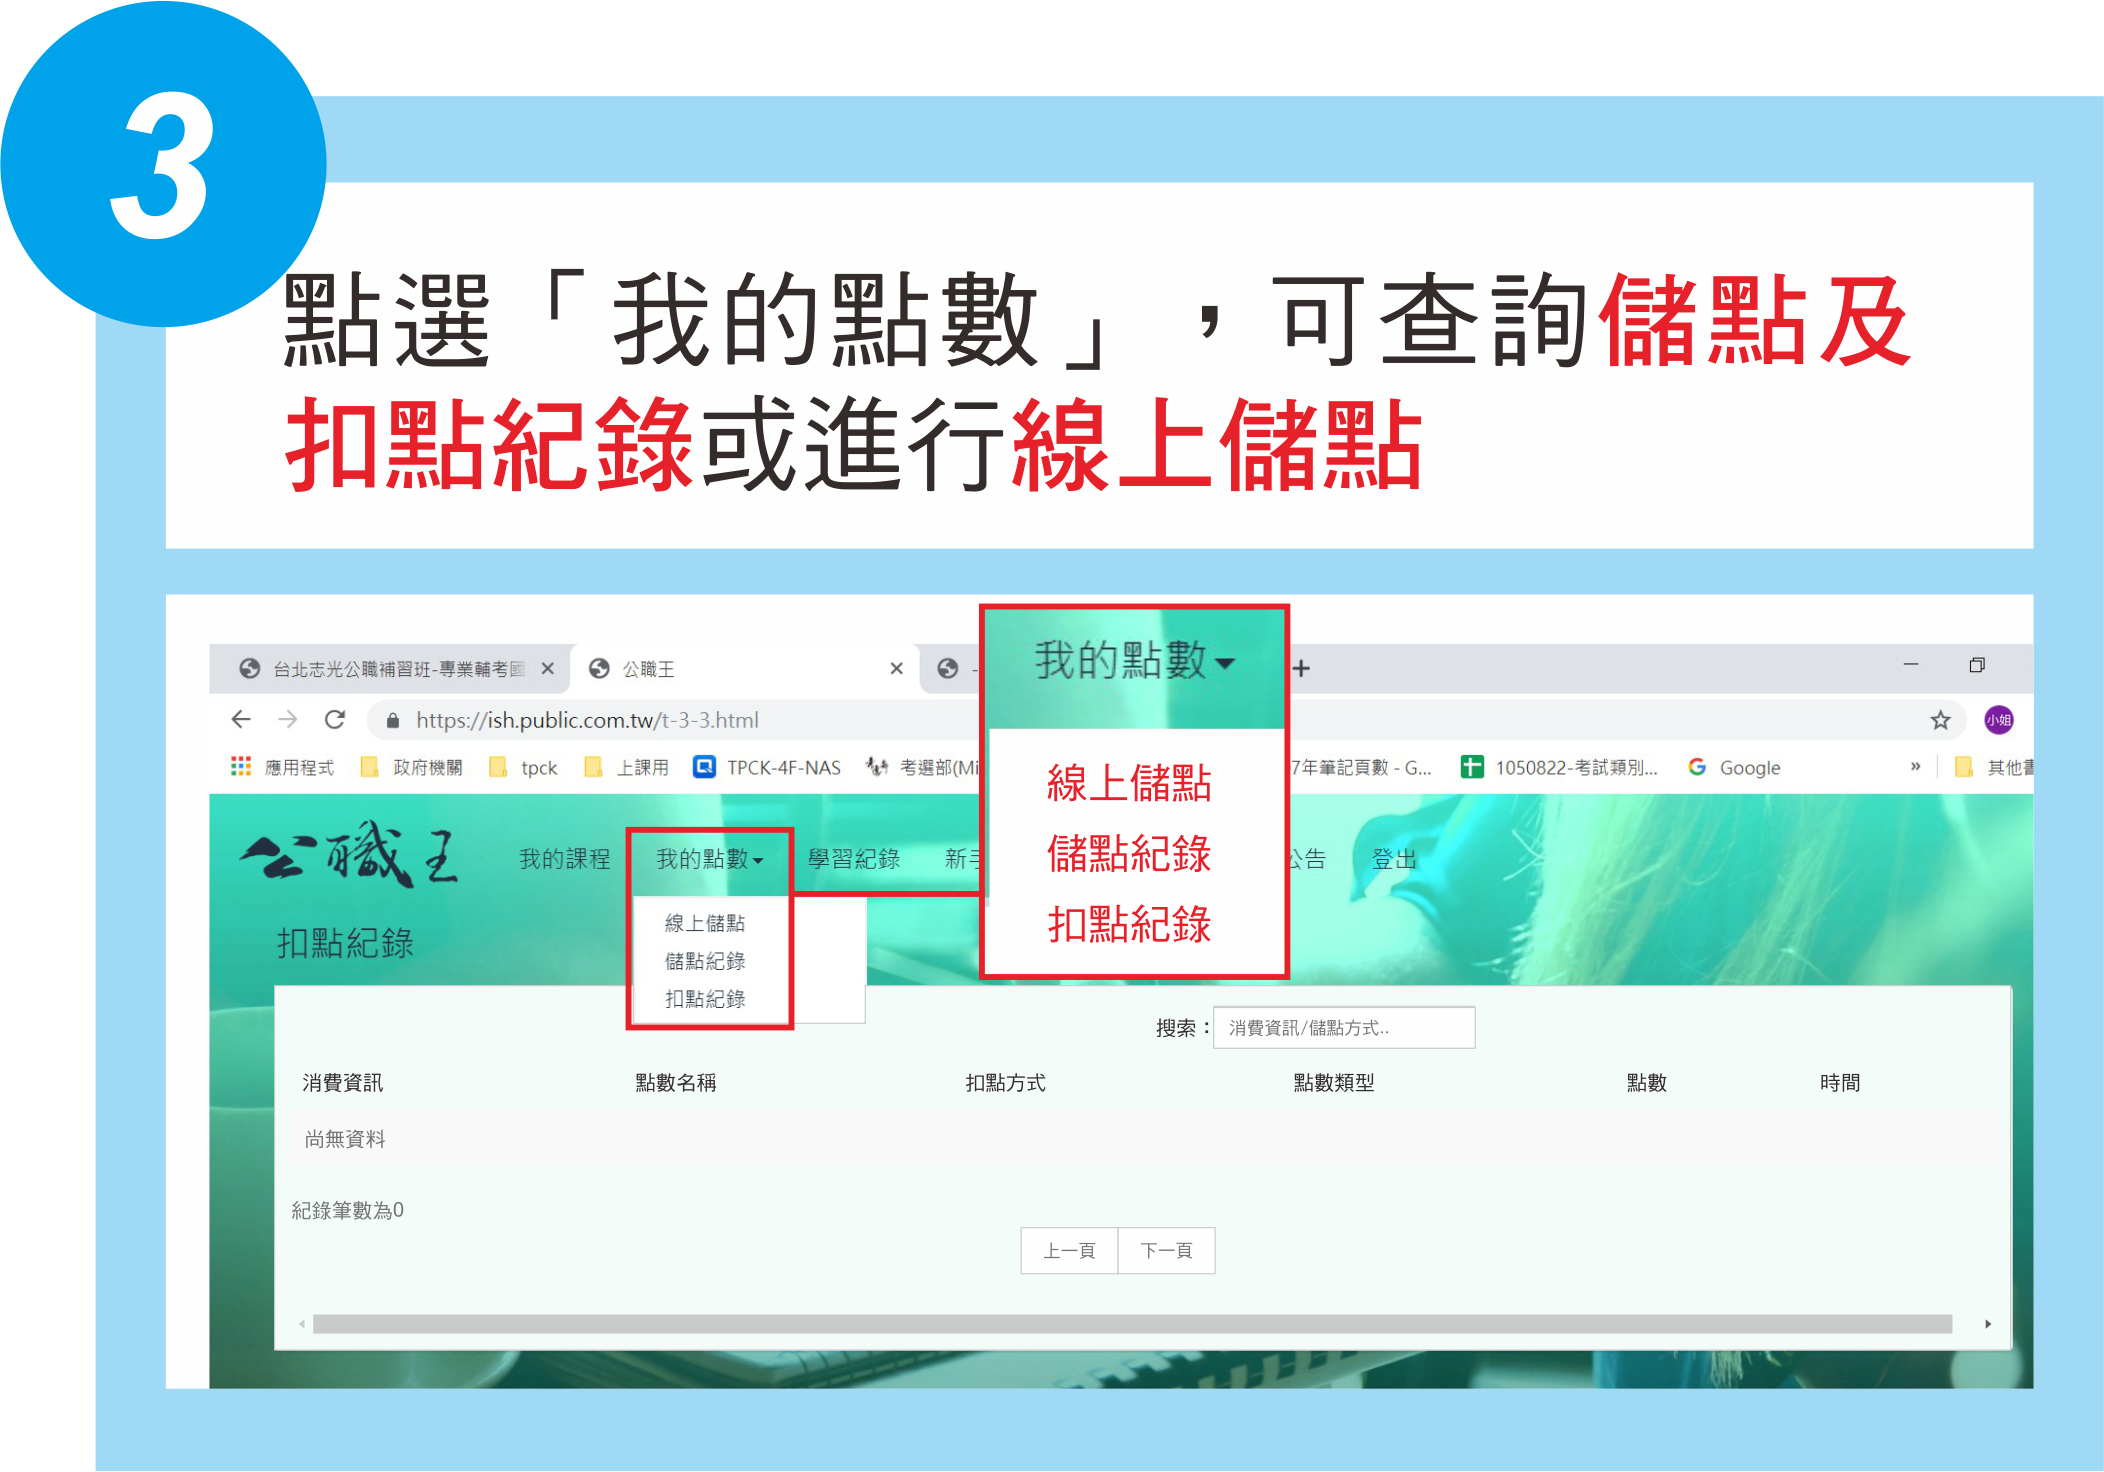
Task: Open the 其他書籤 folder at bookmarks bar end
Action: [1993, 767]
